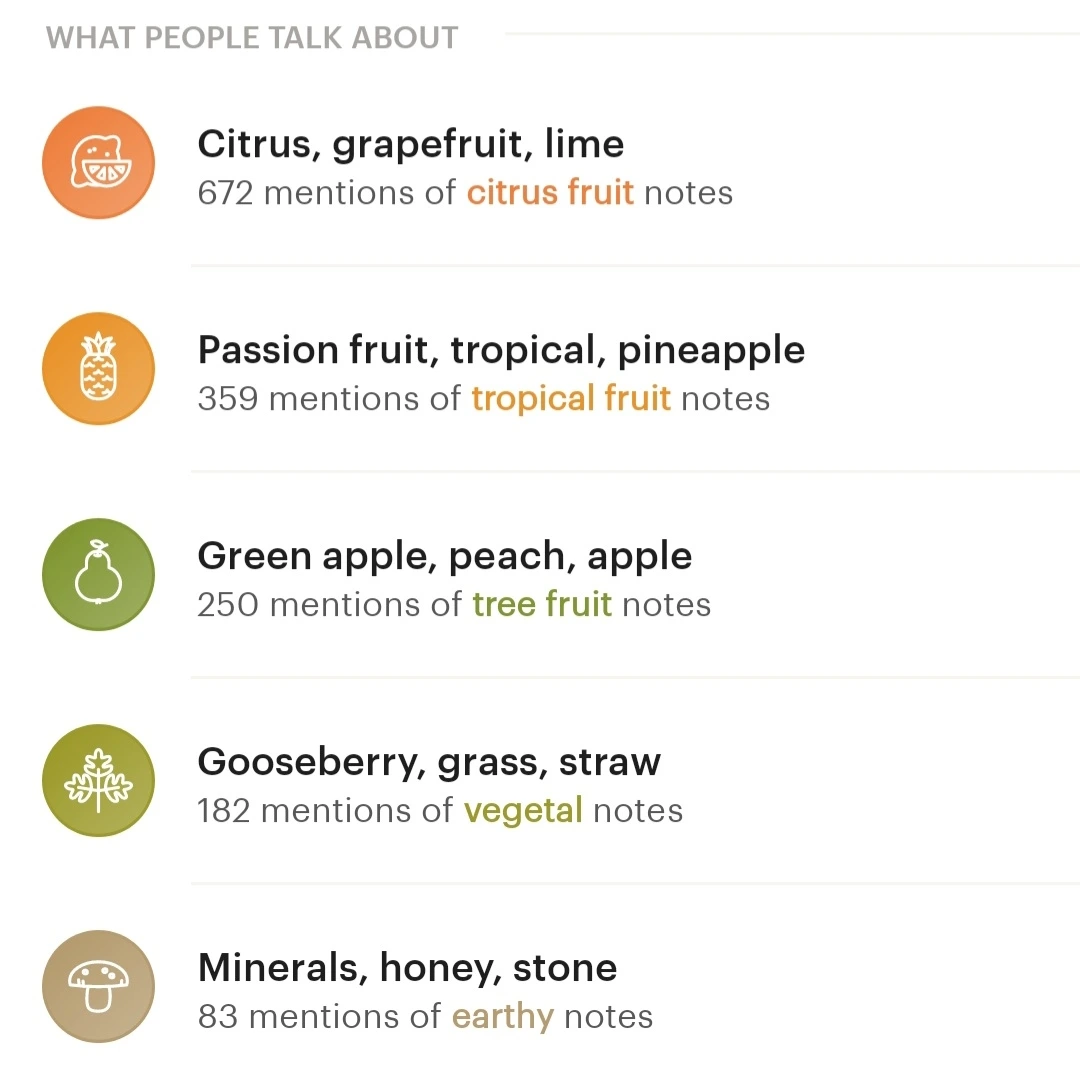Tap the green pear tree fruit icon
1080x1073 pixels.
(98, 575)
